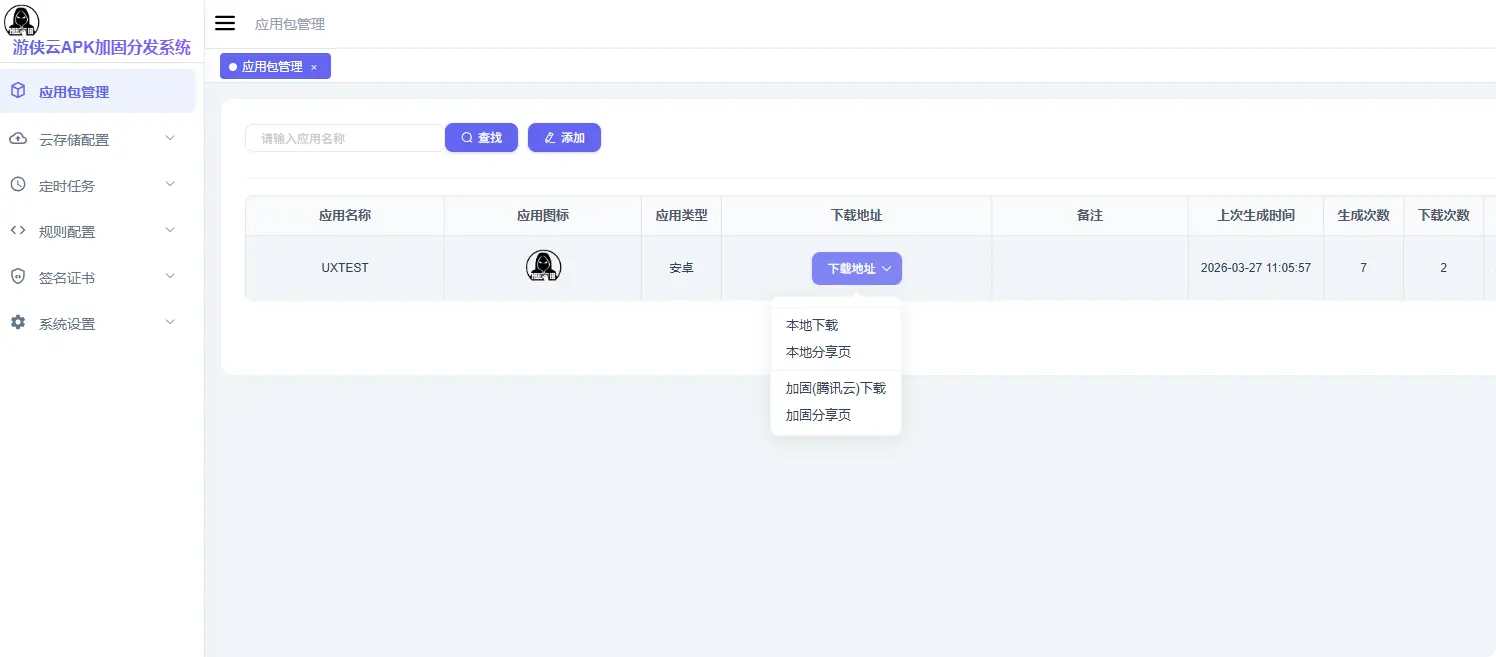Click the clock icon for 定时任务
1496x657 pixels.
pos(18,185)
